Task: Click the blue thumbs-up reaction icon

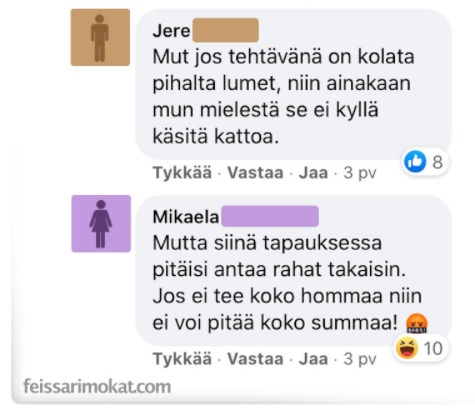Action: click(415, 161)
